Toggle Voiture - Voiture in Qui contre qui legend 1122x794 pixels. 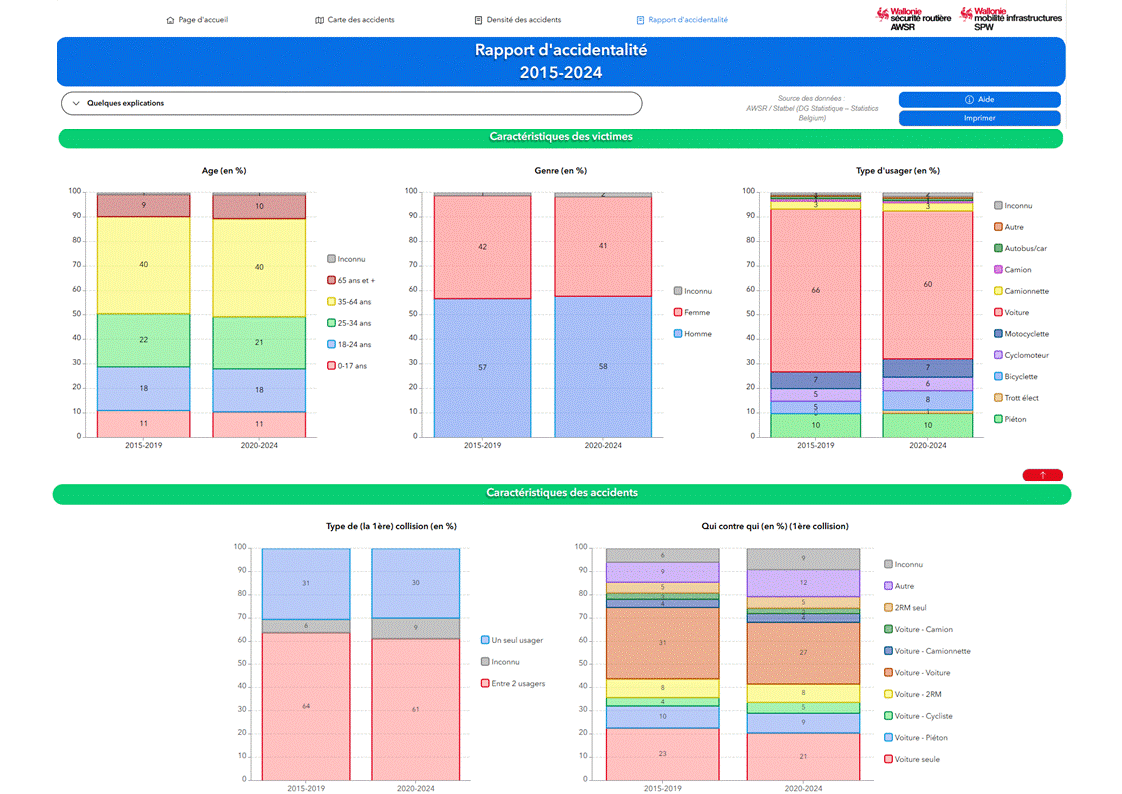point(917,673)
